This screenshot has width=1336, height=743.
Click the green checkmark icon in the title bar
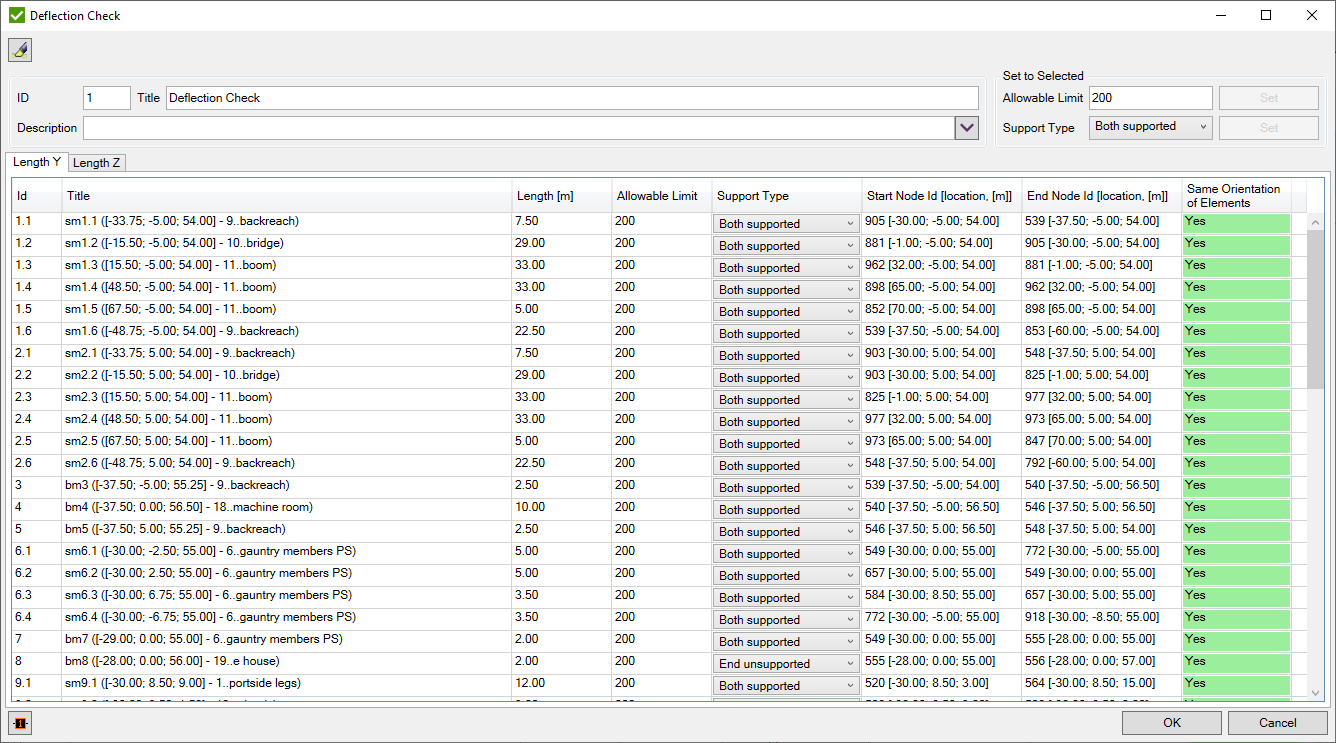coord(16,16)
